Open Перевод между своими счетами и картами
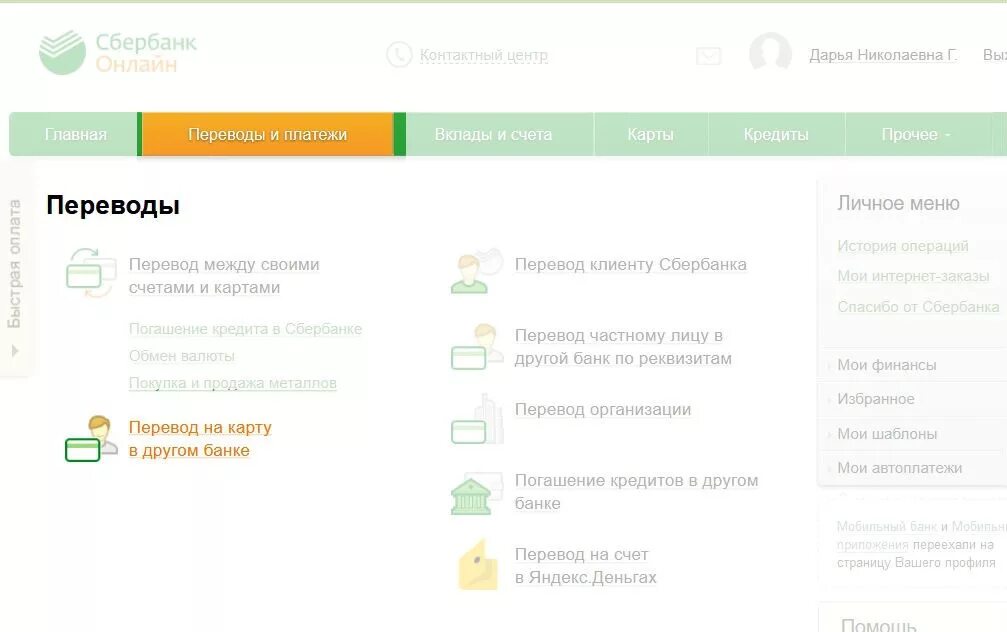Viewport: 1007px width, 632px height. [224, 276]
